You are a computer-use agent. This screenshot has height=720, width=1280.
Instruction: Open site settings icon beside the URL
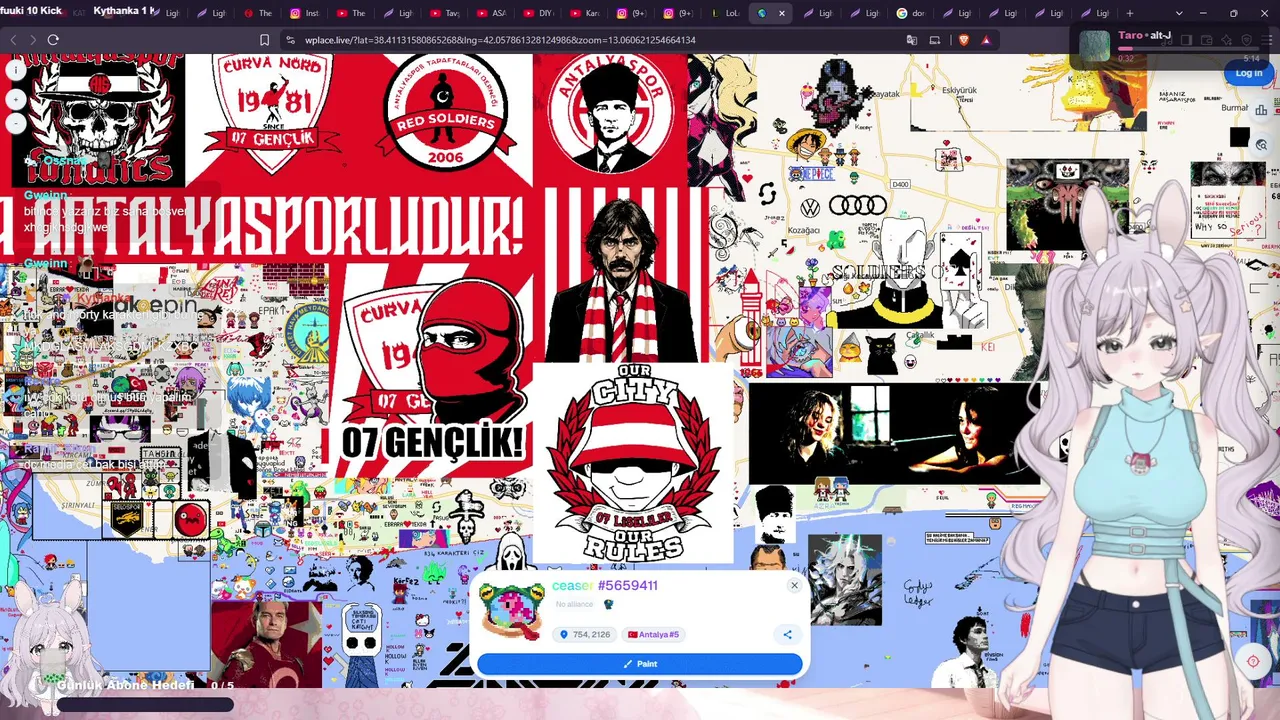(290, 40)
